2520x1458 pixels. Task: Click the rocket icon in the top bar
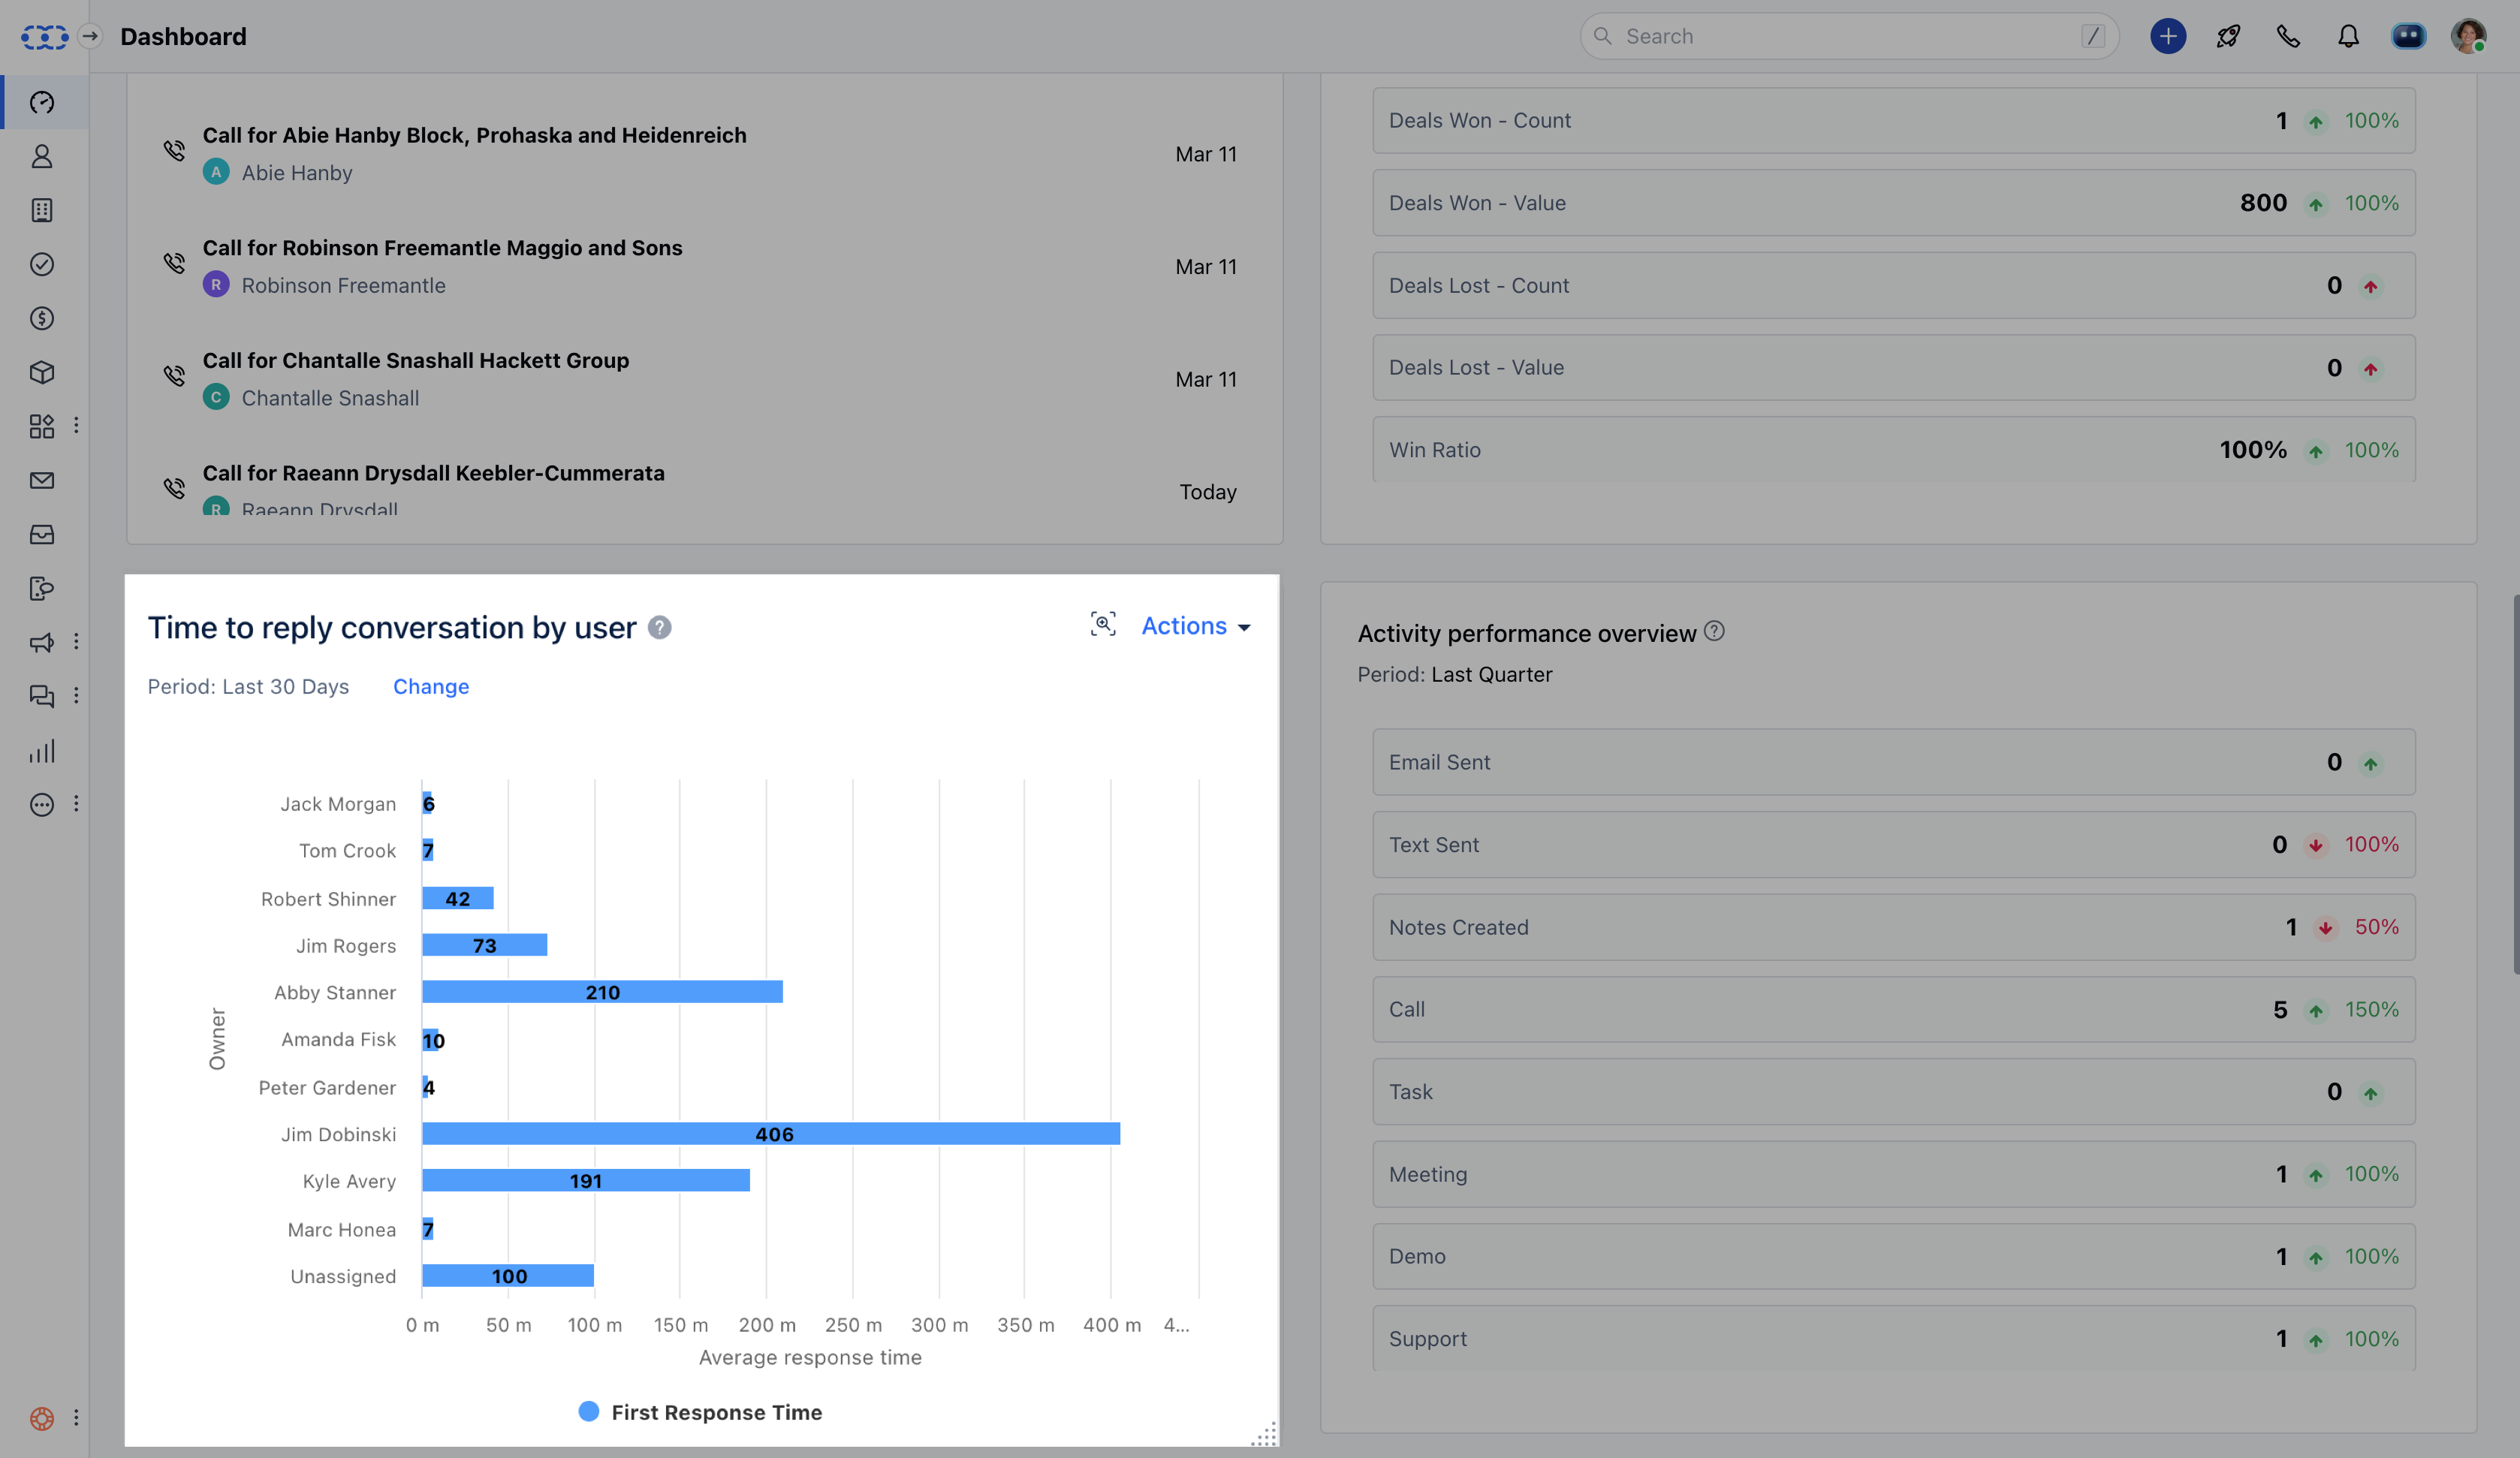[x=2228, y=37]
